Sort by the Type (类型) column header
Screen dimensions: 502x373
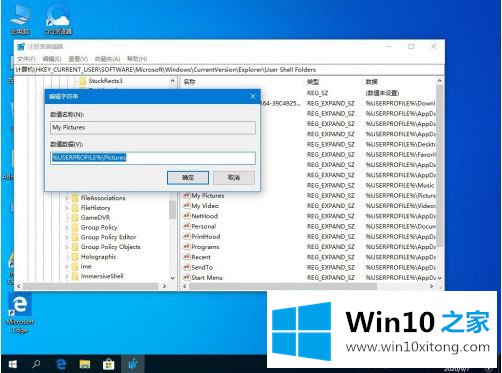[313, 82]
